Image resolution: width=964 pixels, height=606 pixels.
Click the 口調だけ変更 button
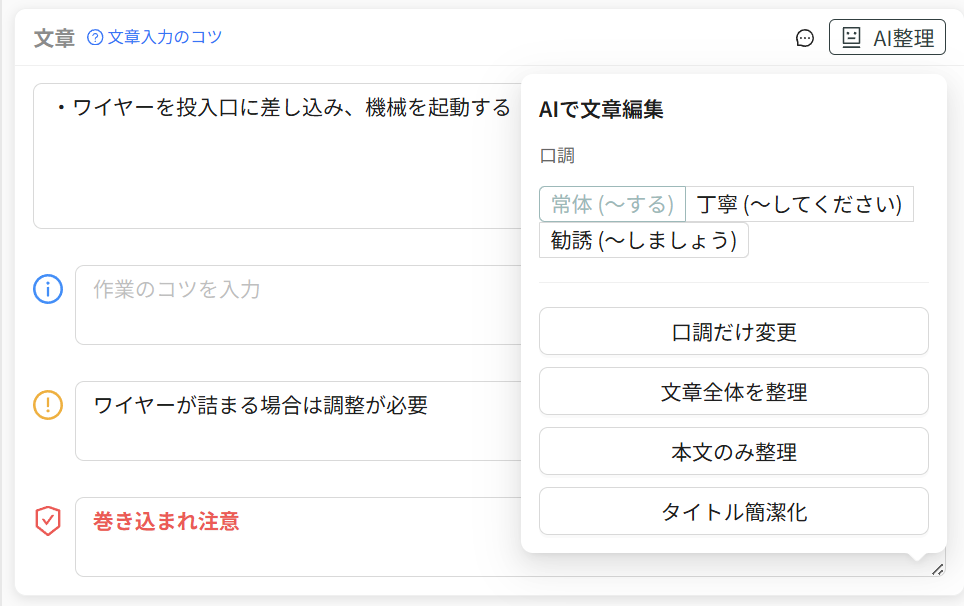[x=733, y=331]
